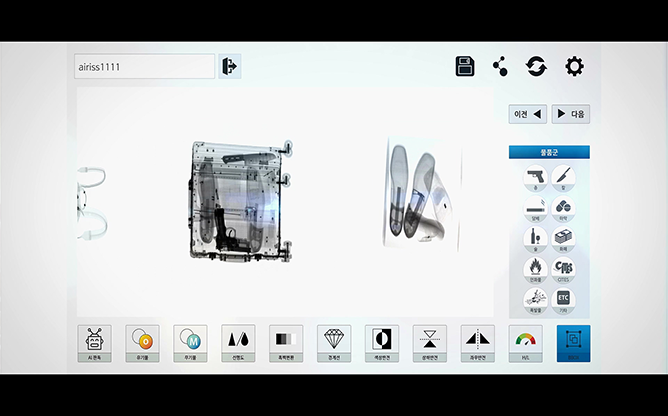Flip the image horizontally
This screenshot has width=668, height=416.
478,344
